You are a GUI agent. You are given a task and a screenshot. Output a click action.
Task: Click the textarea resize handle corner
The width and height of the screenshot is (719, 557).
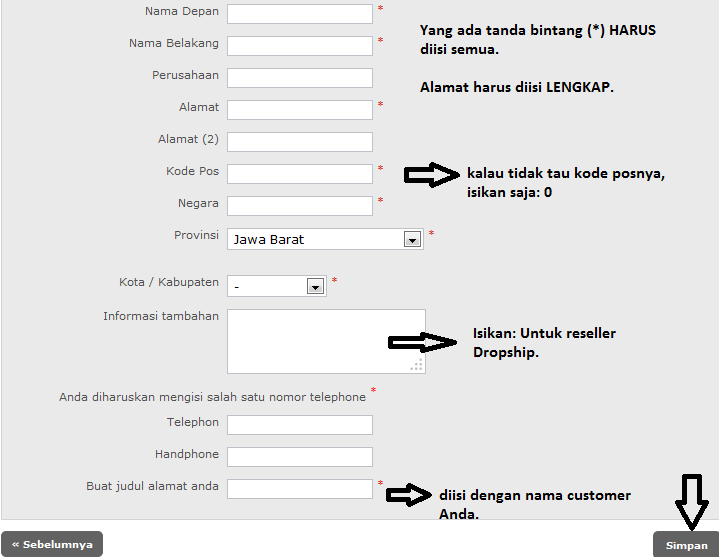[x=417, y=366]
